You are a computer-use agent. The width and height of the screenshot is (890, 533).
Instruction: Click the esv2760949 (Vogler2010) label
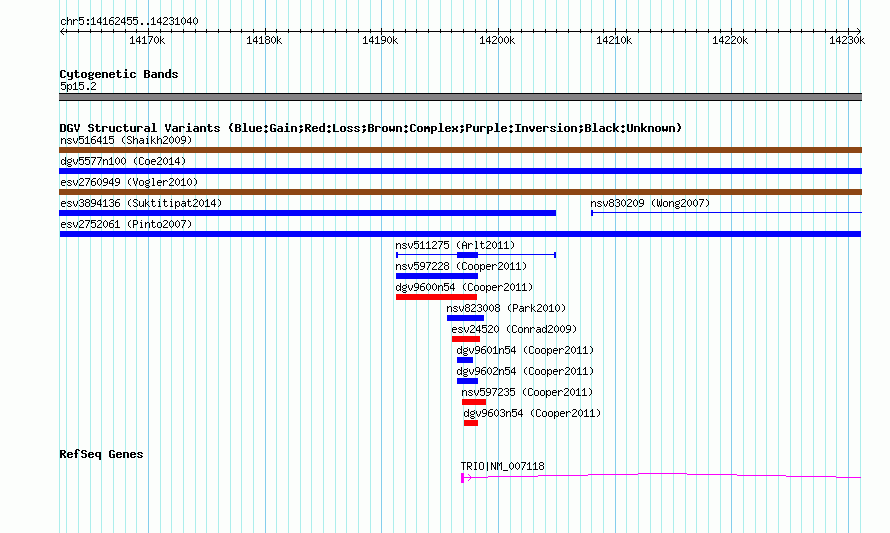129,182
